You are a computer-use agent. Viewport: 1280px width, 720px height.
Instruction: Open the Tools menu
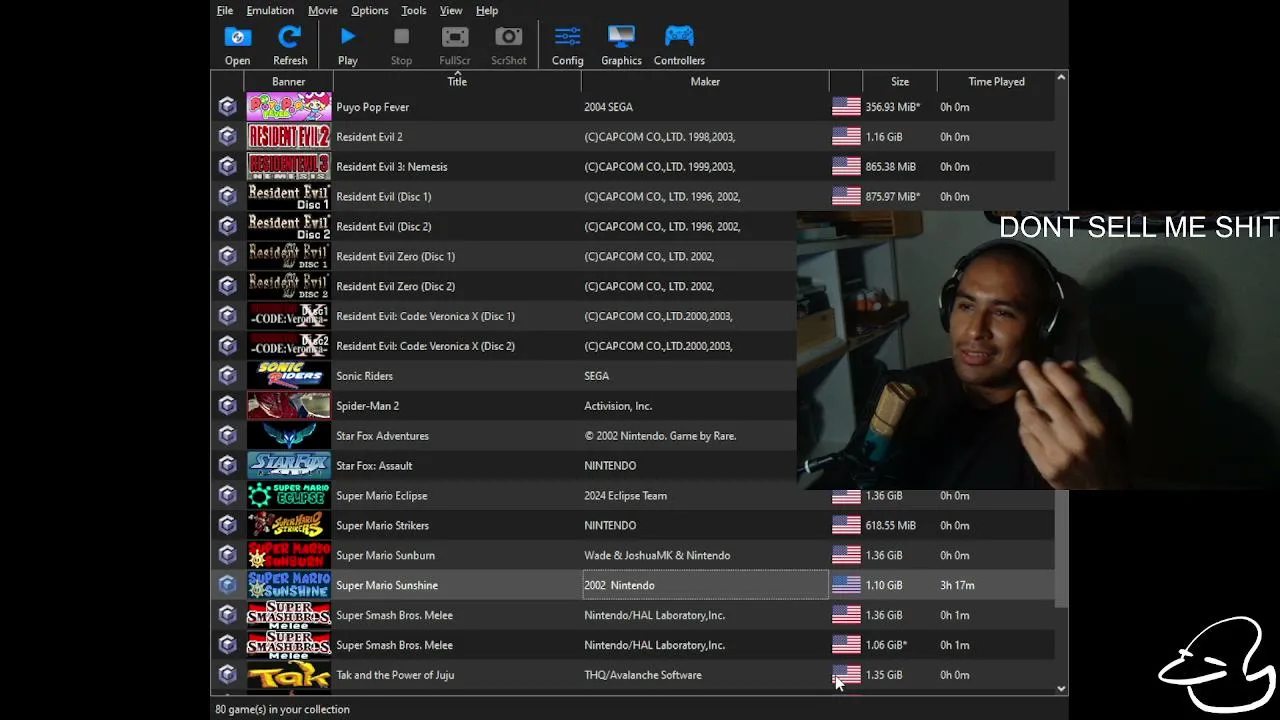click(414, 10)
